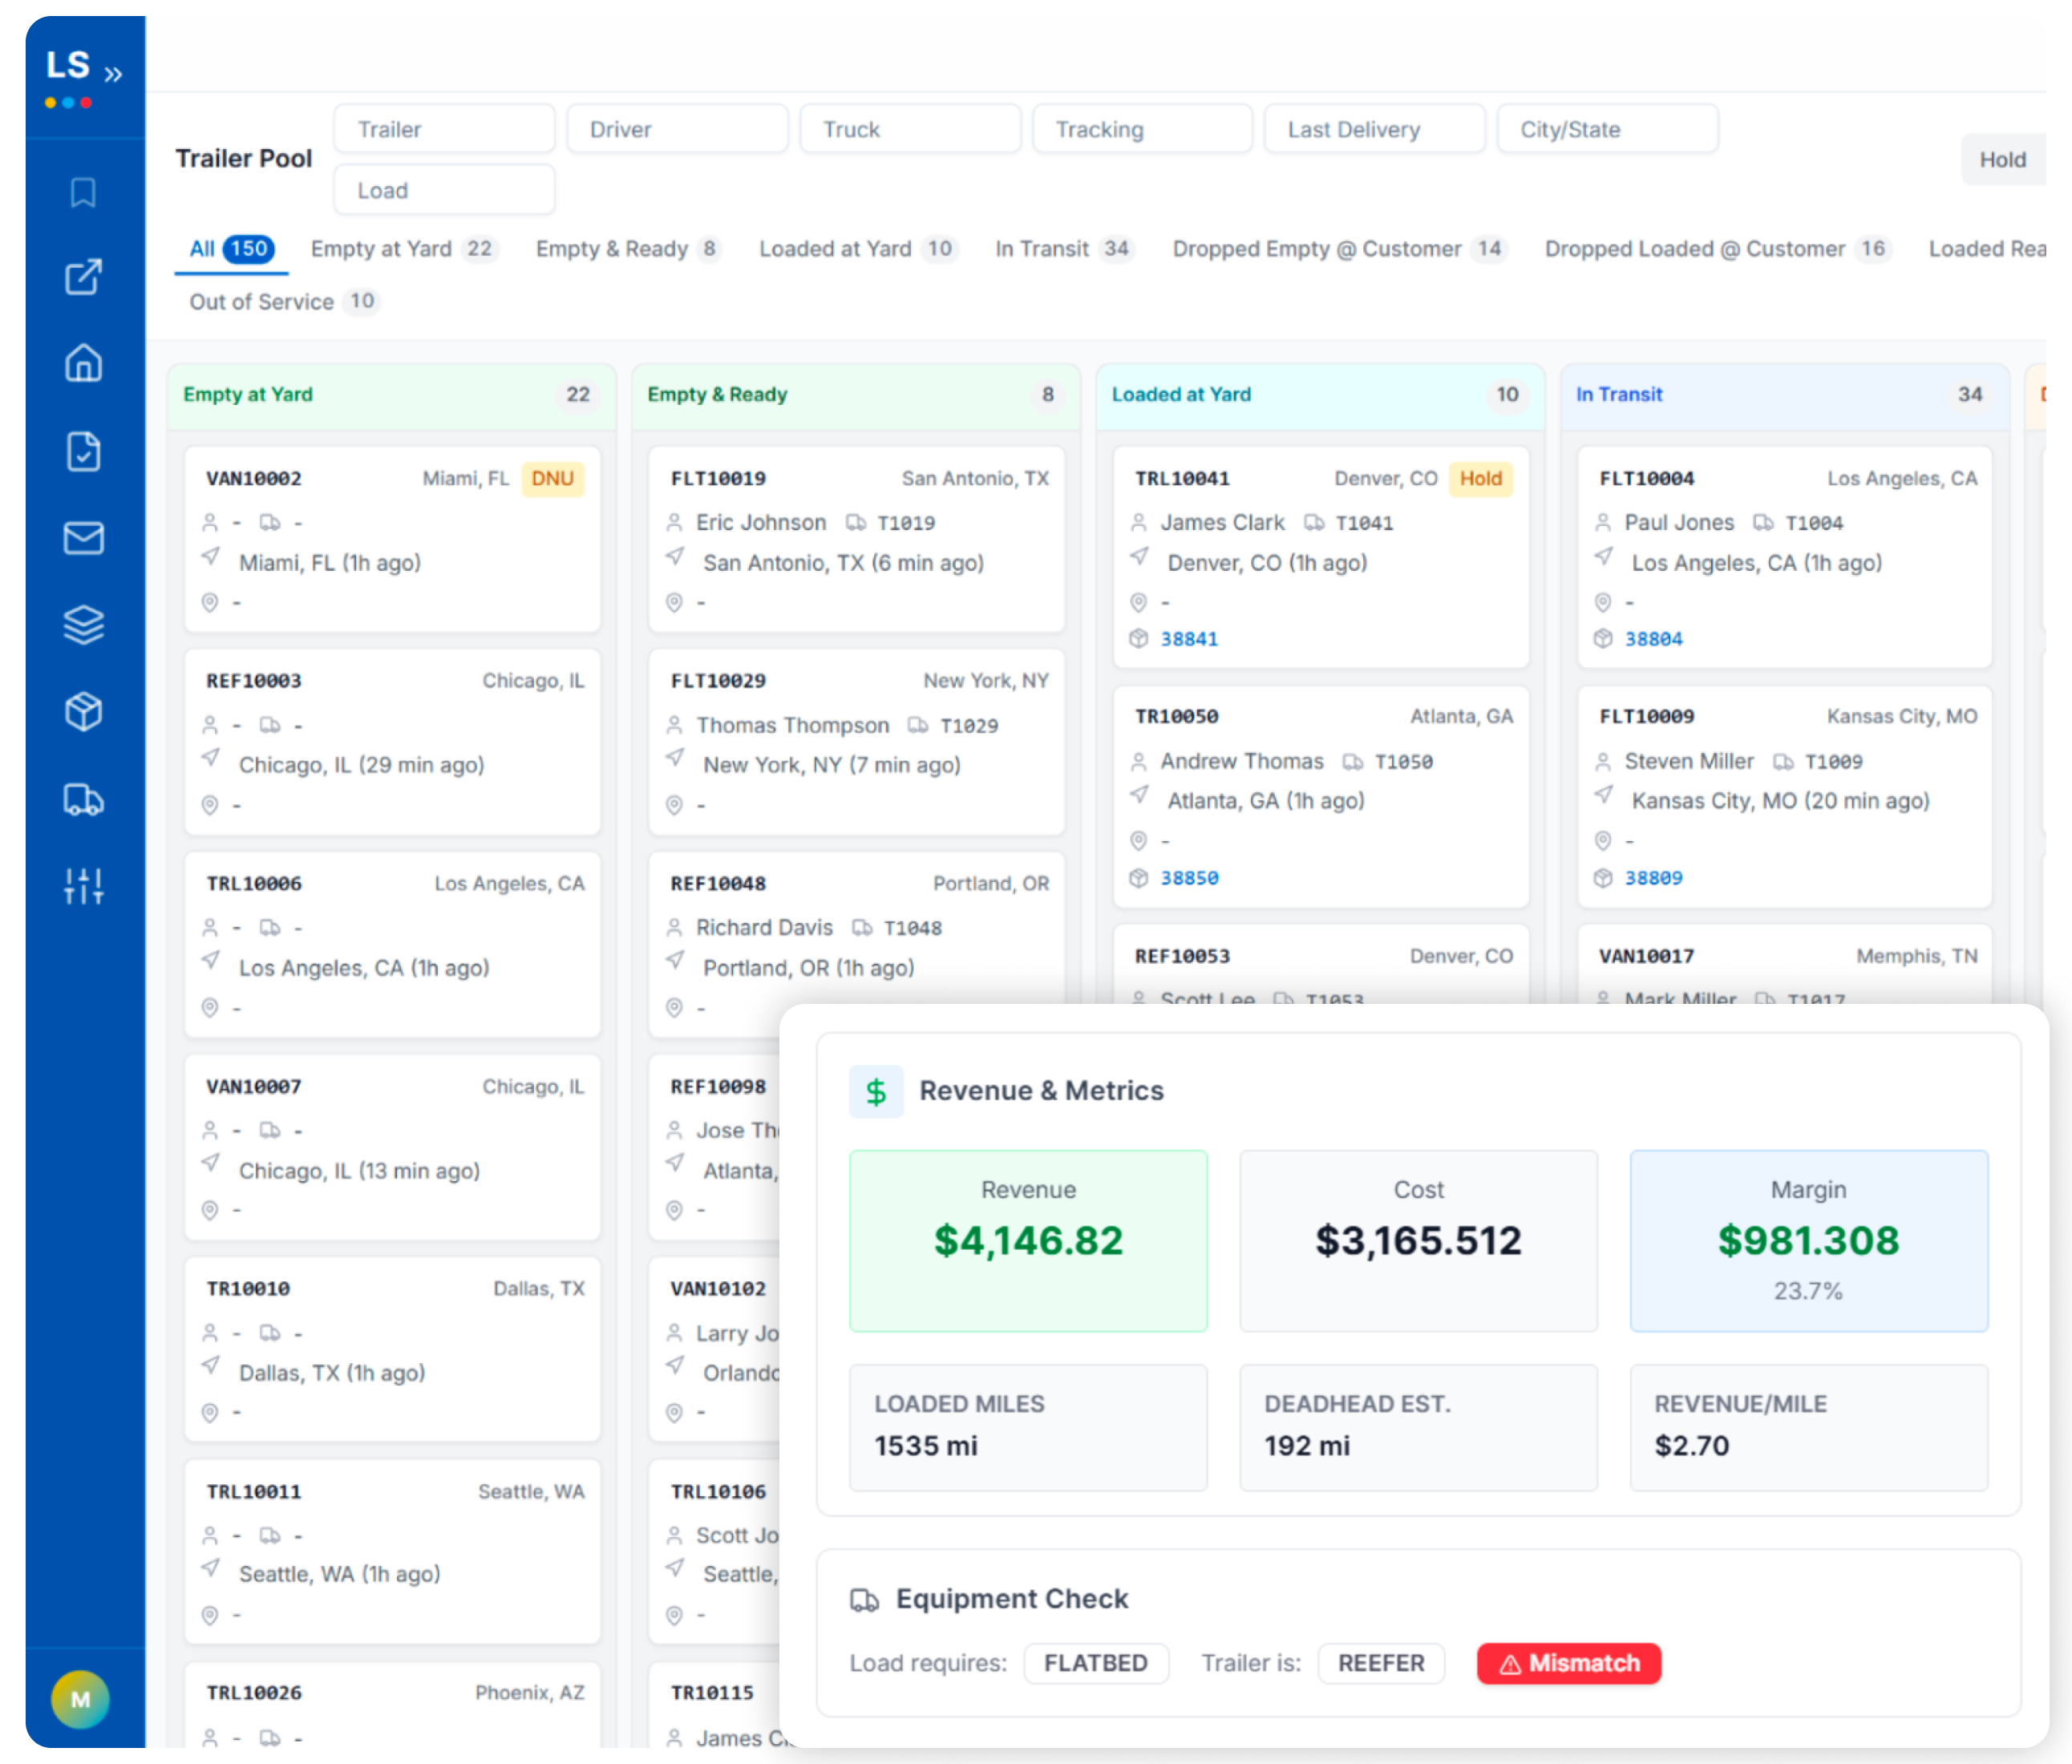Click the REEFER trailer type tag
The height and width of the screenshot is (1764, 2072).
(x=1381, y=1663)
